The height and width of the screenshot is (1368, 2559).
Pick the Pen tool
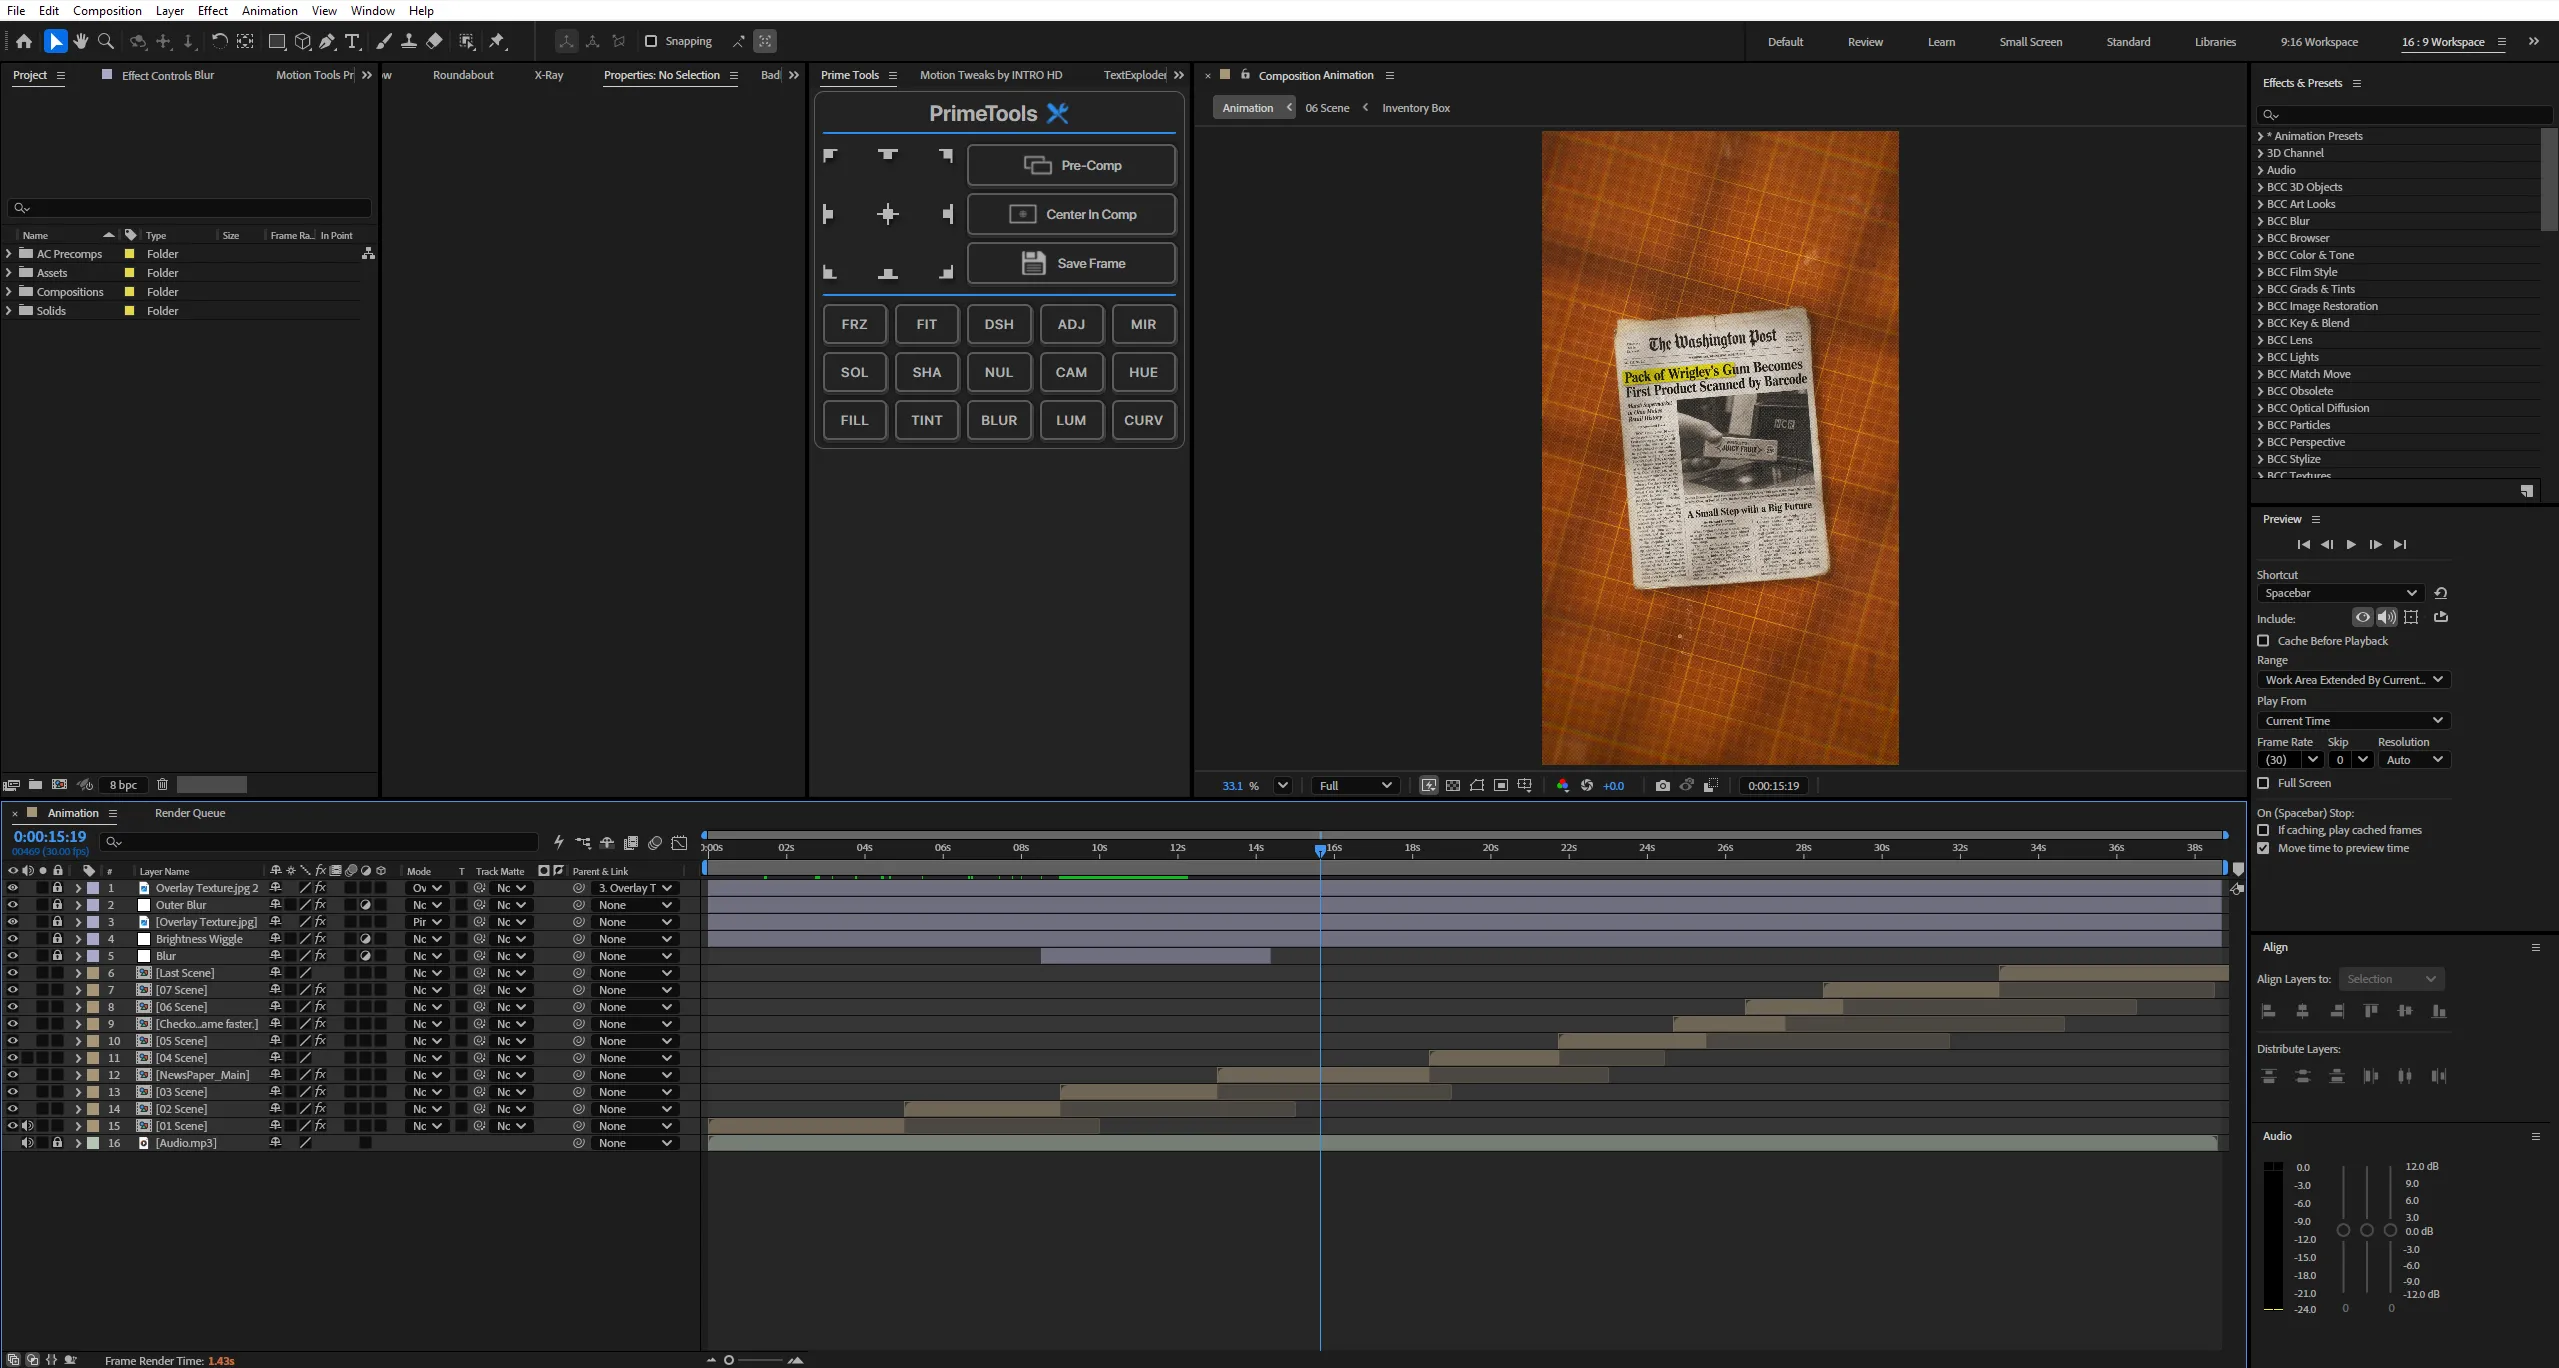327,41
